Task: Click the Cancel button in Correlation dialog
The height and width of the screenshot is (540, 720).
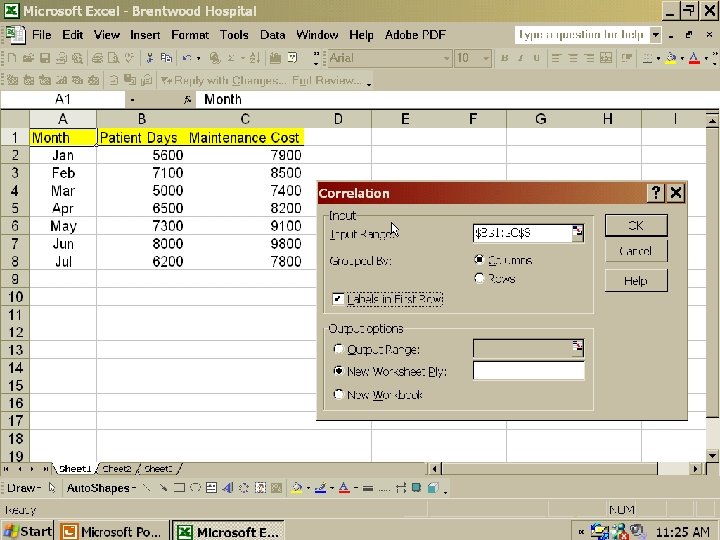Action: point(636,251)
